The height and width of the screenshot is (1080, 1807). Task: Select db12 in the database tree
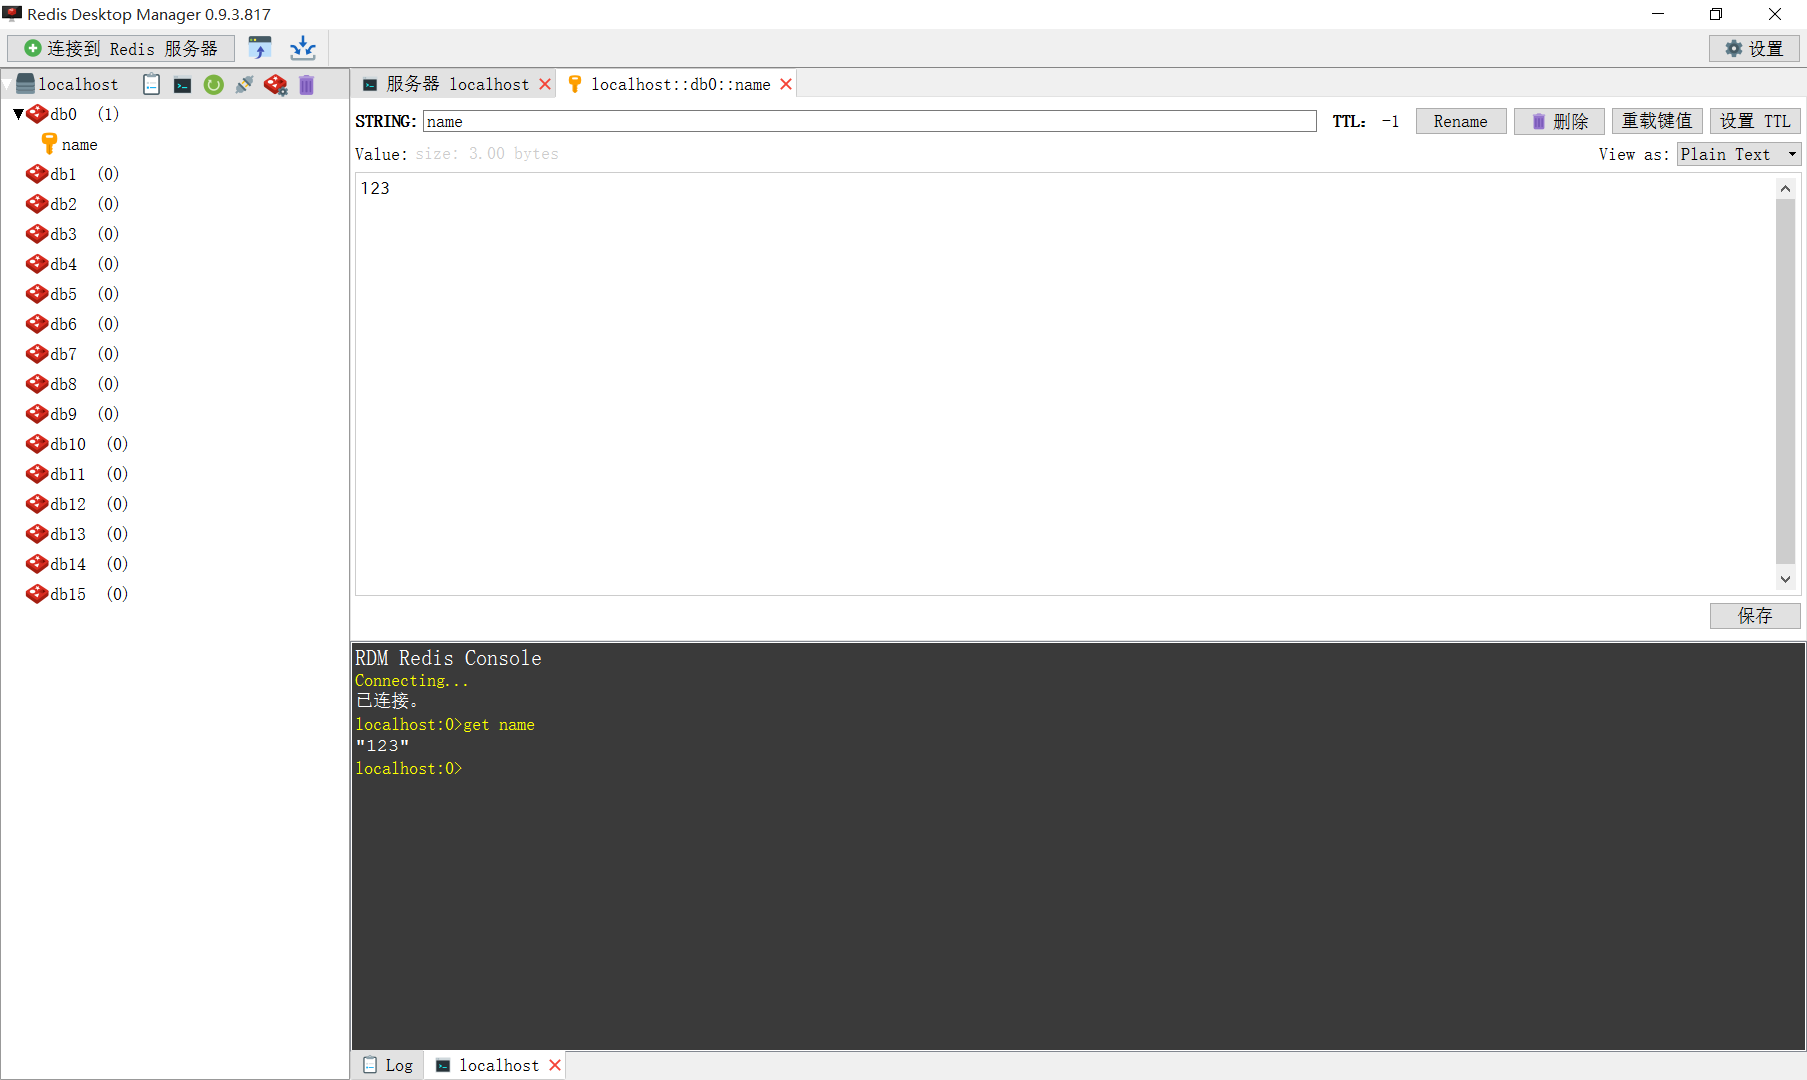pyautogui.click(x=68, y=504)
